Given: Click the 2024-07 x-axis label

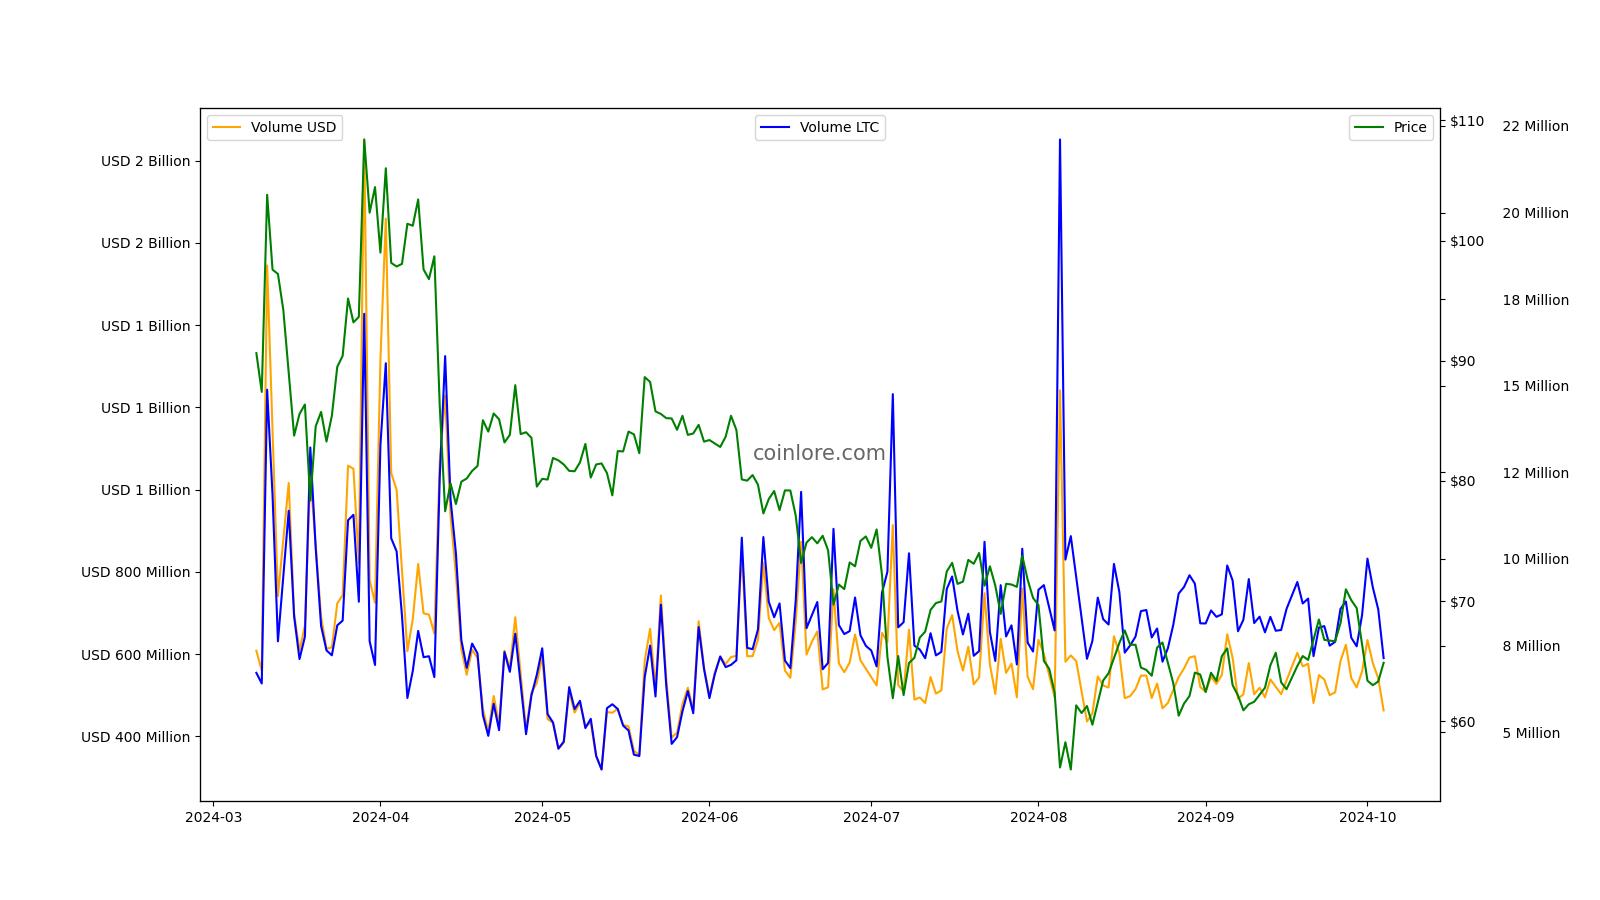Looking at the screenshot, I should [x=871, y=816].
